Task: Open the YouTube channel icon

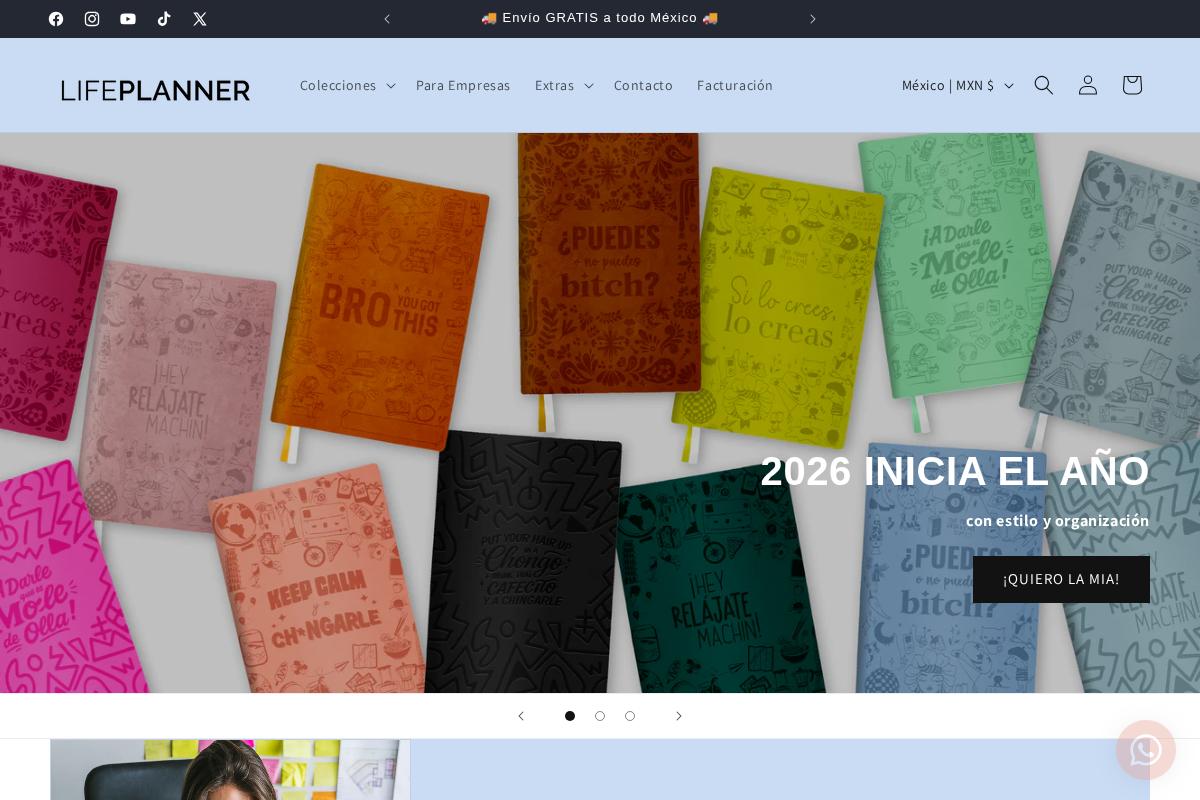Action: point(128,18)
